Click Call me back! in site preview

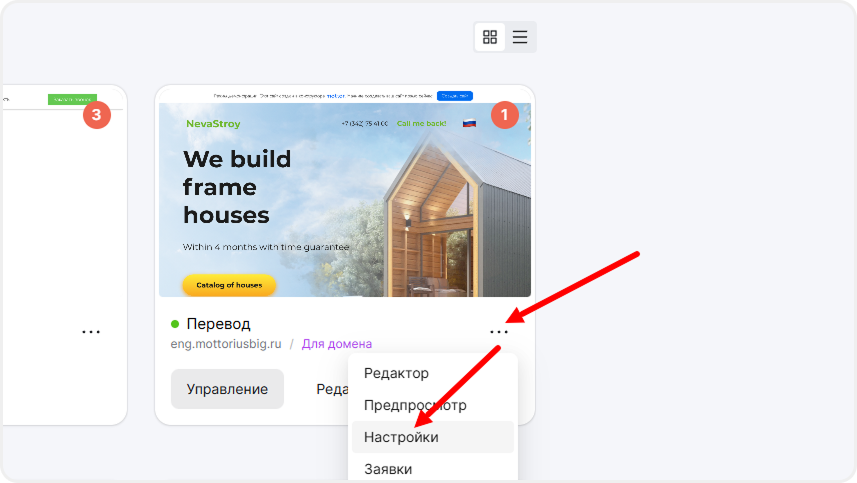[x=421, y=124]
